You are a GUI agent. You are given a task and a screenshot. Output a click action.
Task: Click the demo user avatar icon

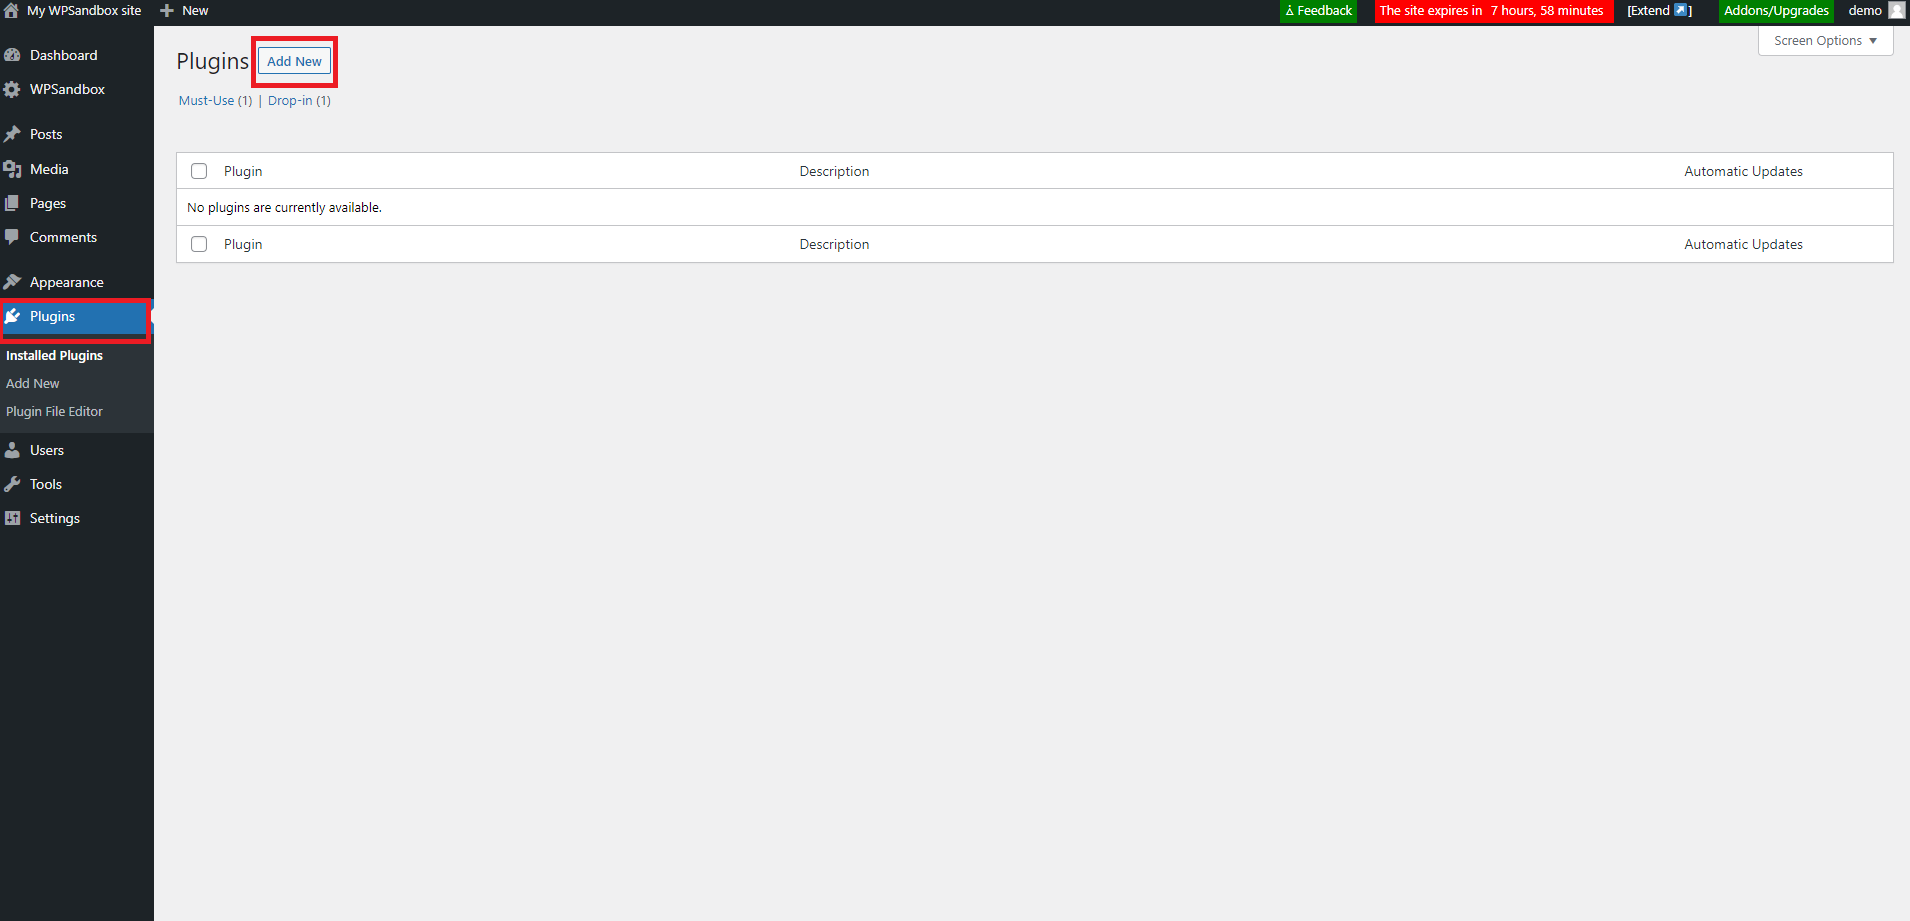click(x=1896, y=11)
